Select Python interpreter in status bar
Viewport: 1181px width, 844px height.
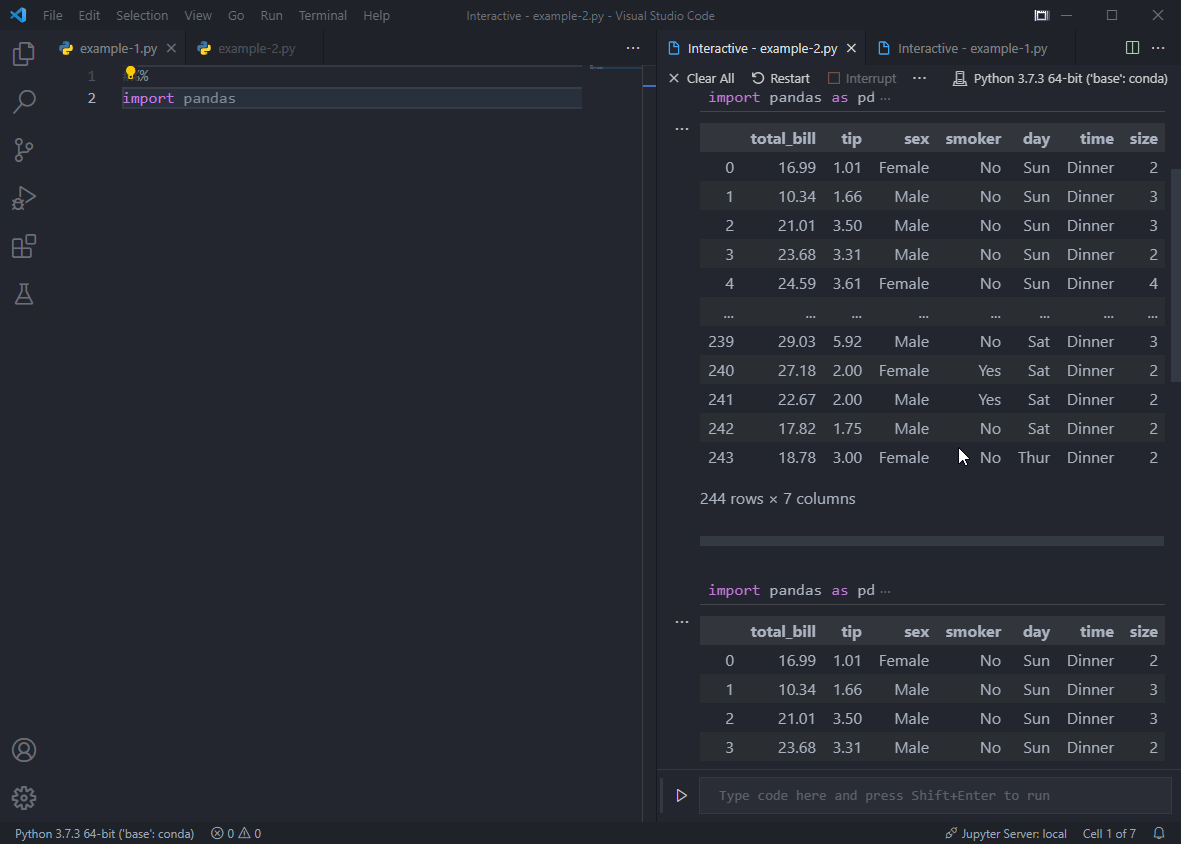pos(105,833)
